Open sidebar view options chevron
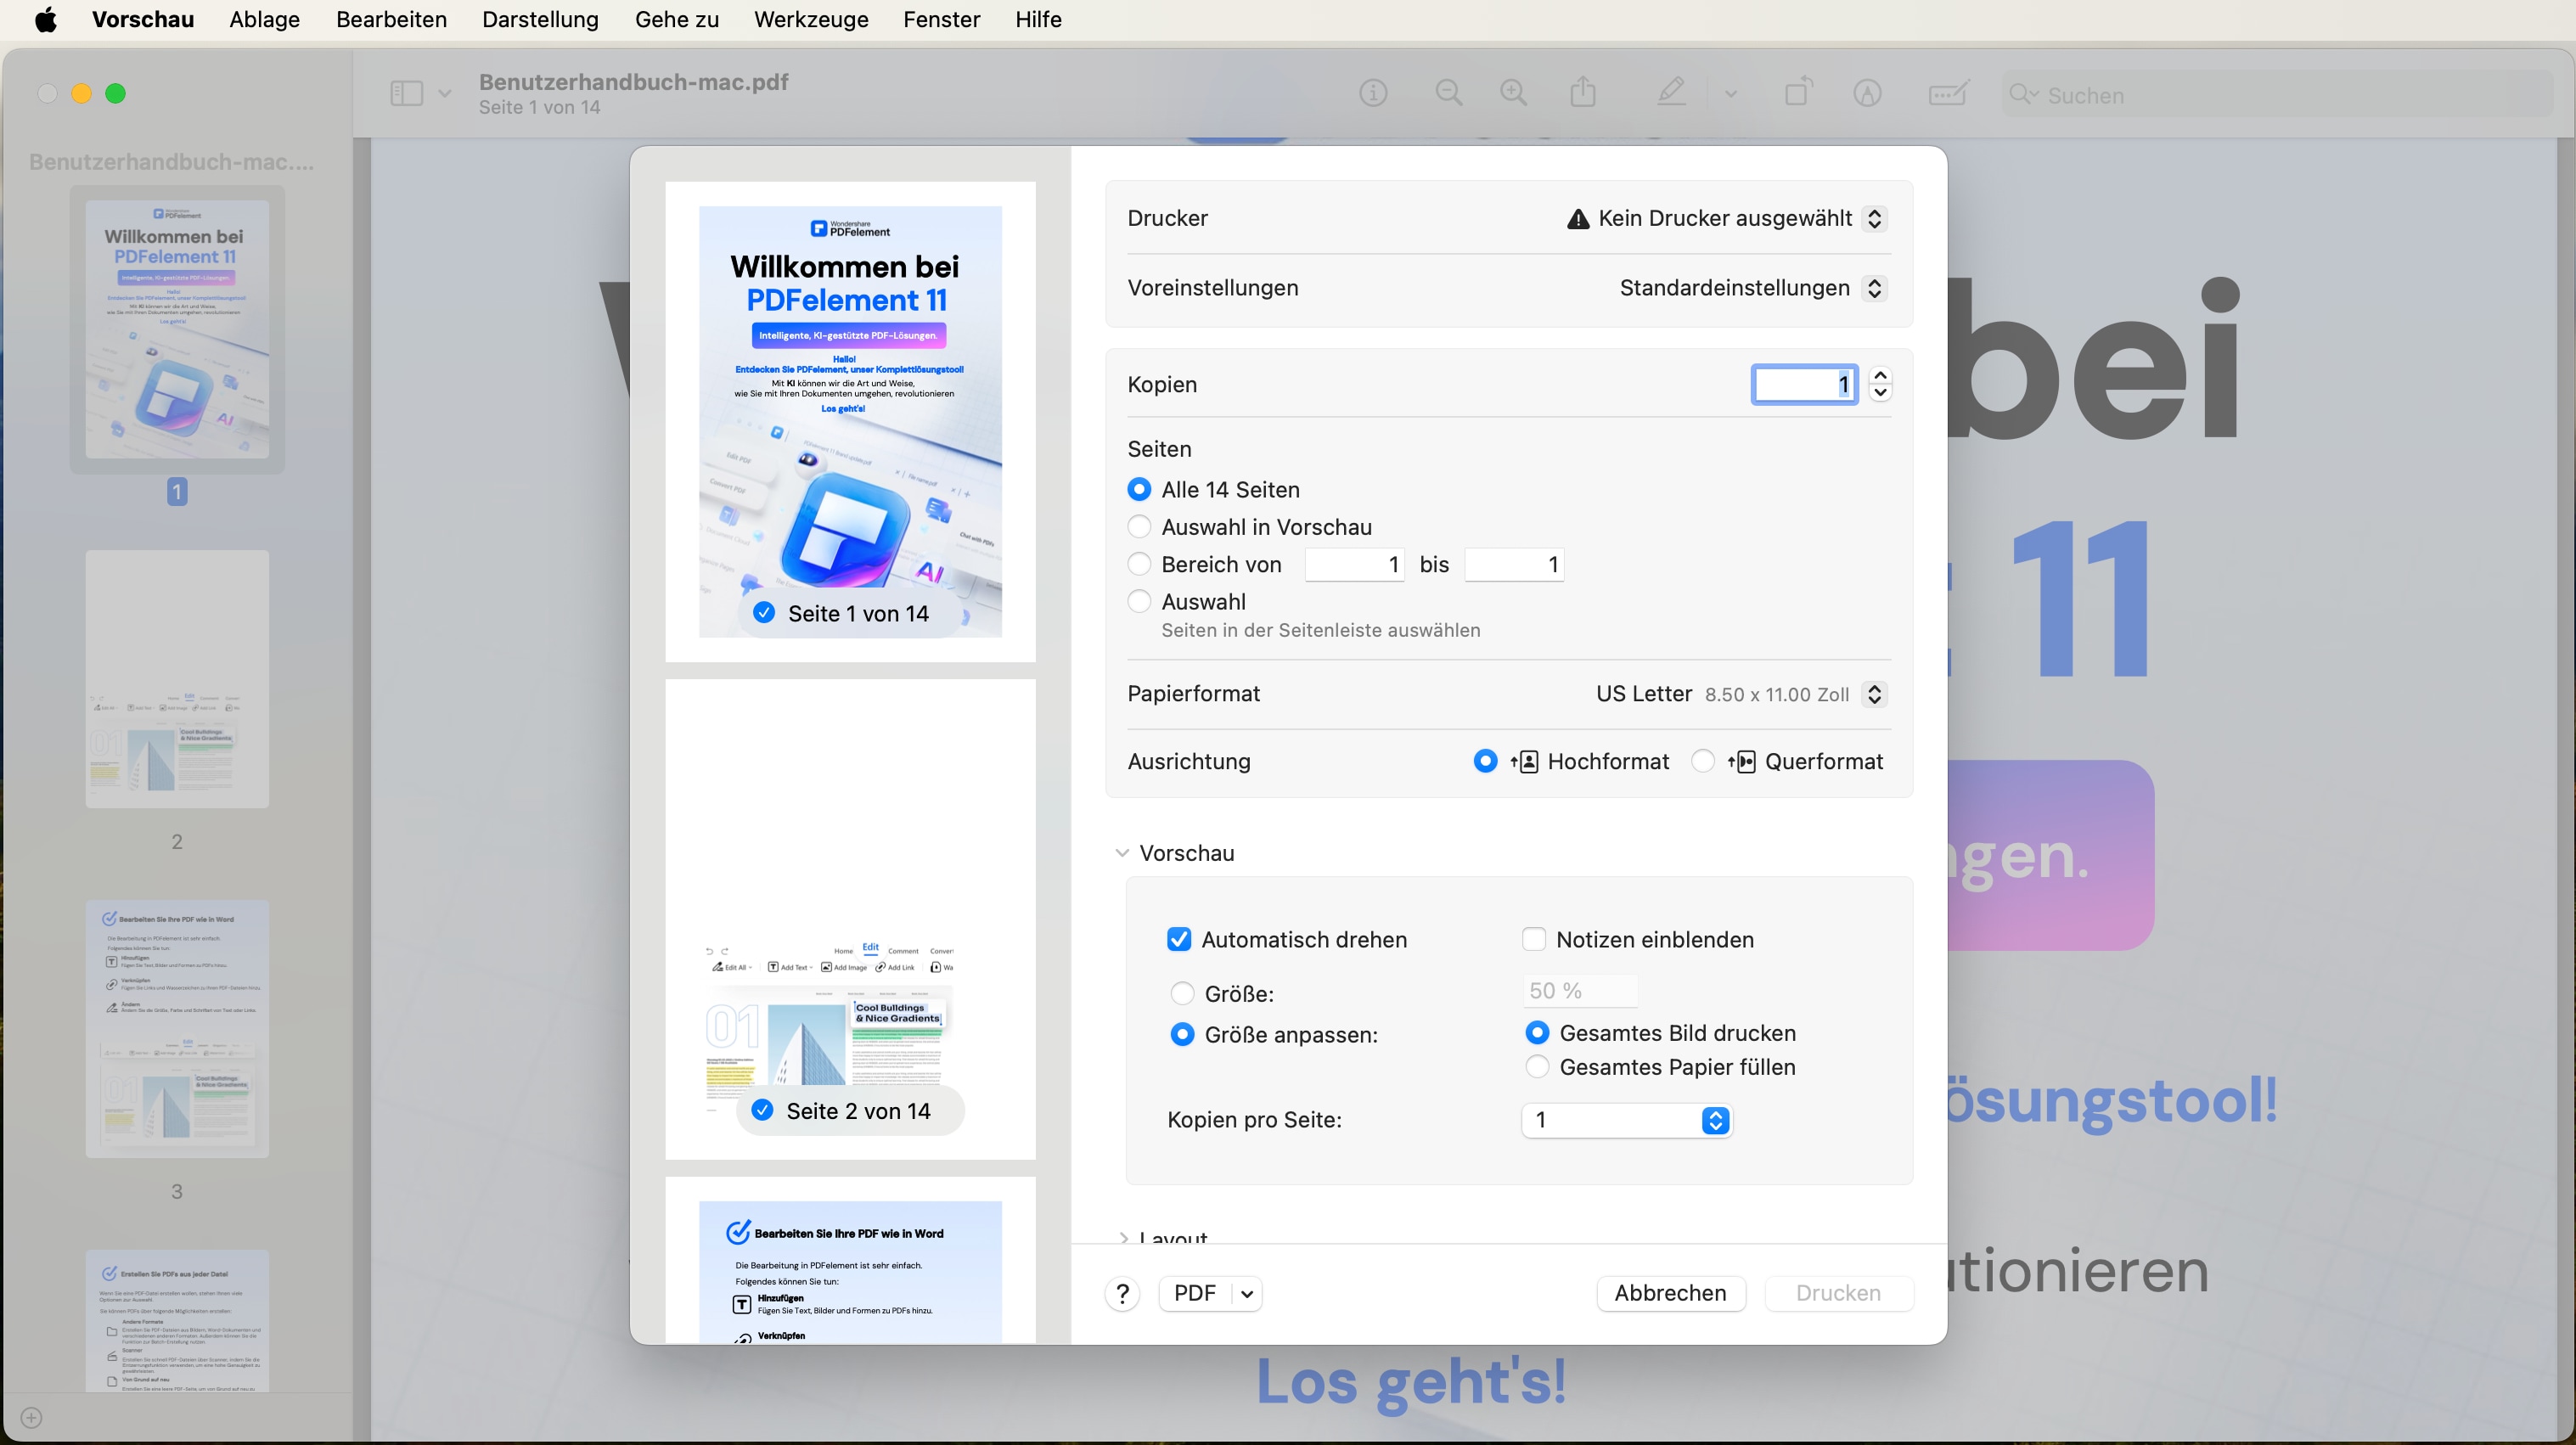Image resolution: width=2576 pixels, height=1445 pixels. click(445, 94)
